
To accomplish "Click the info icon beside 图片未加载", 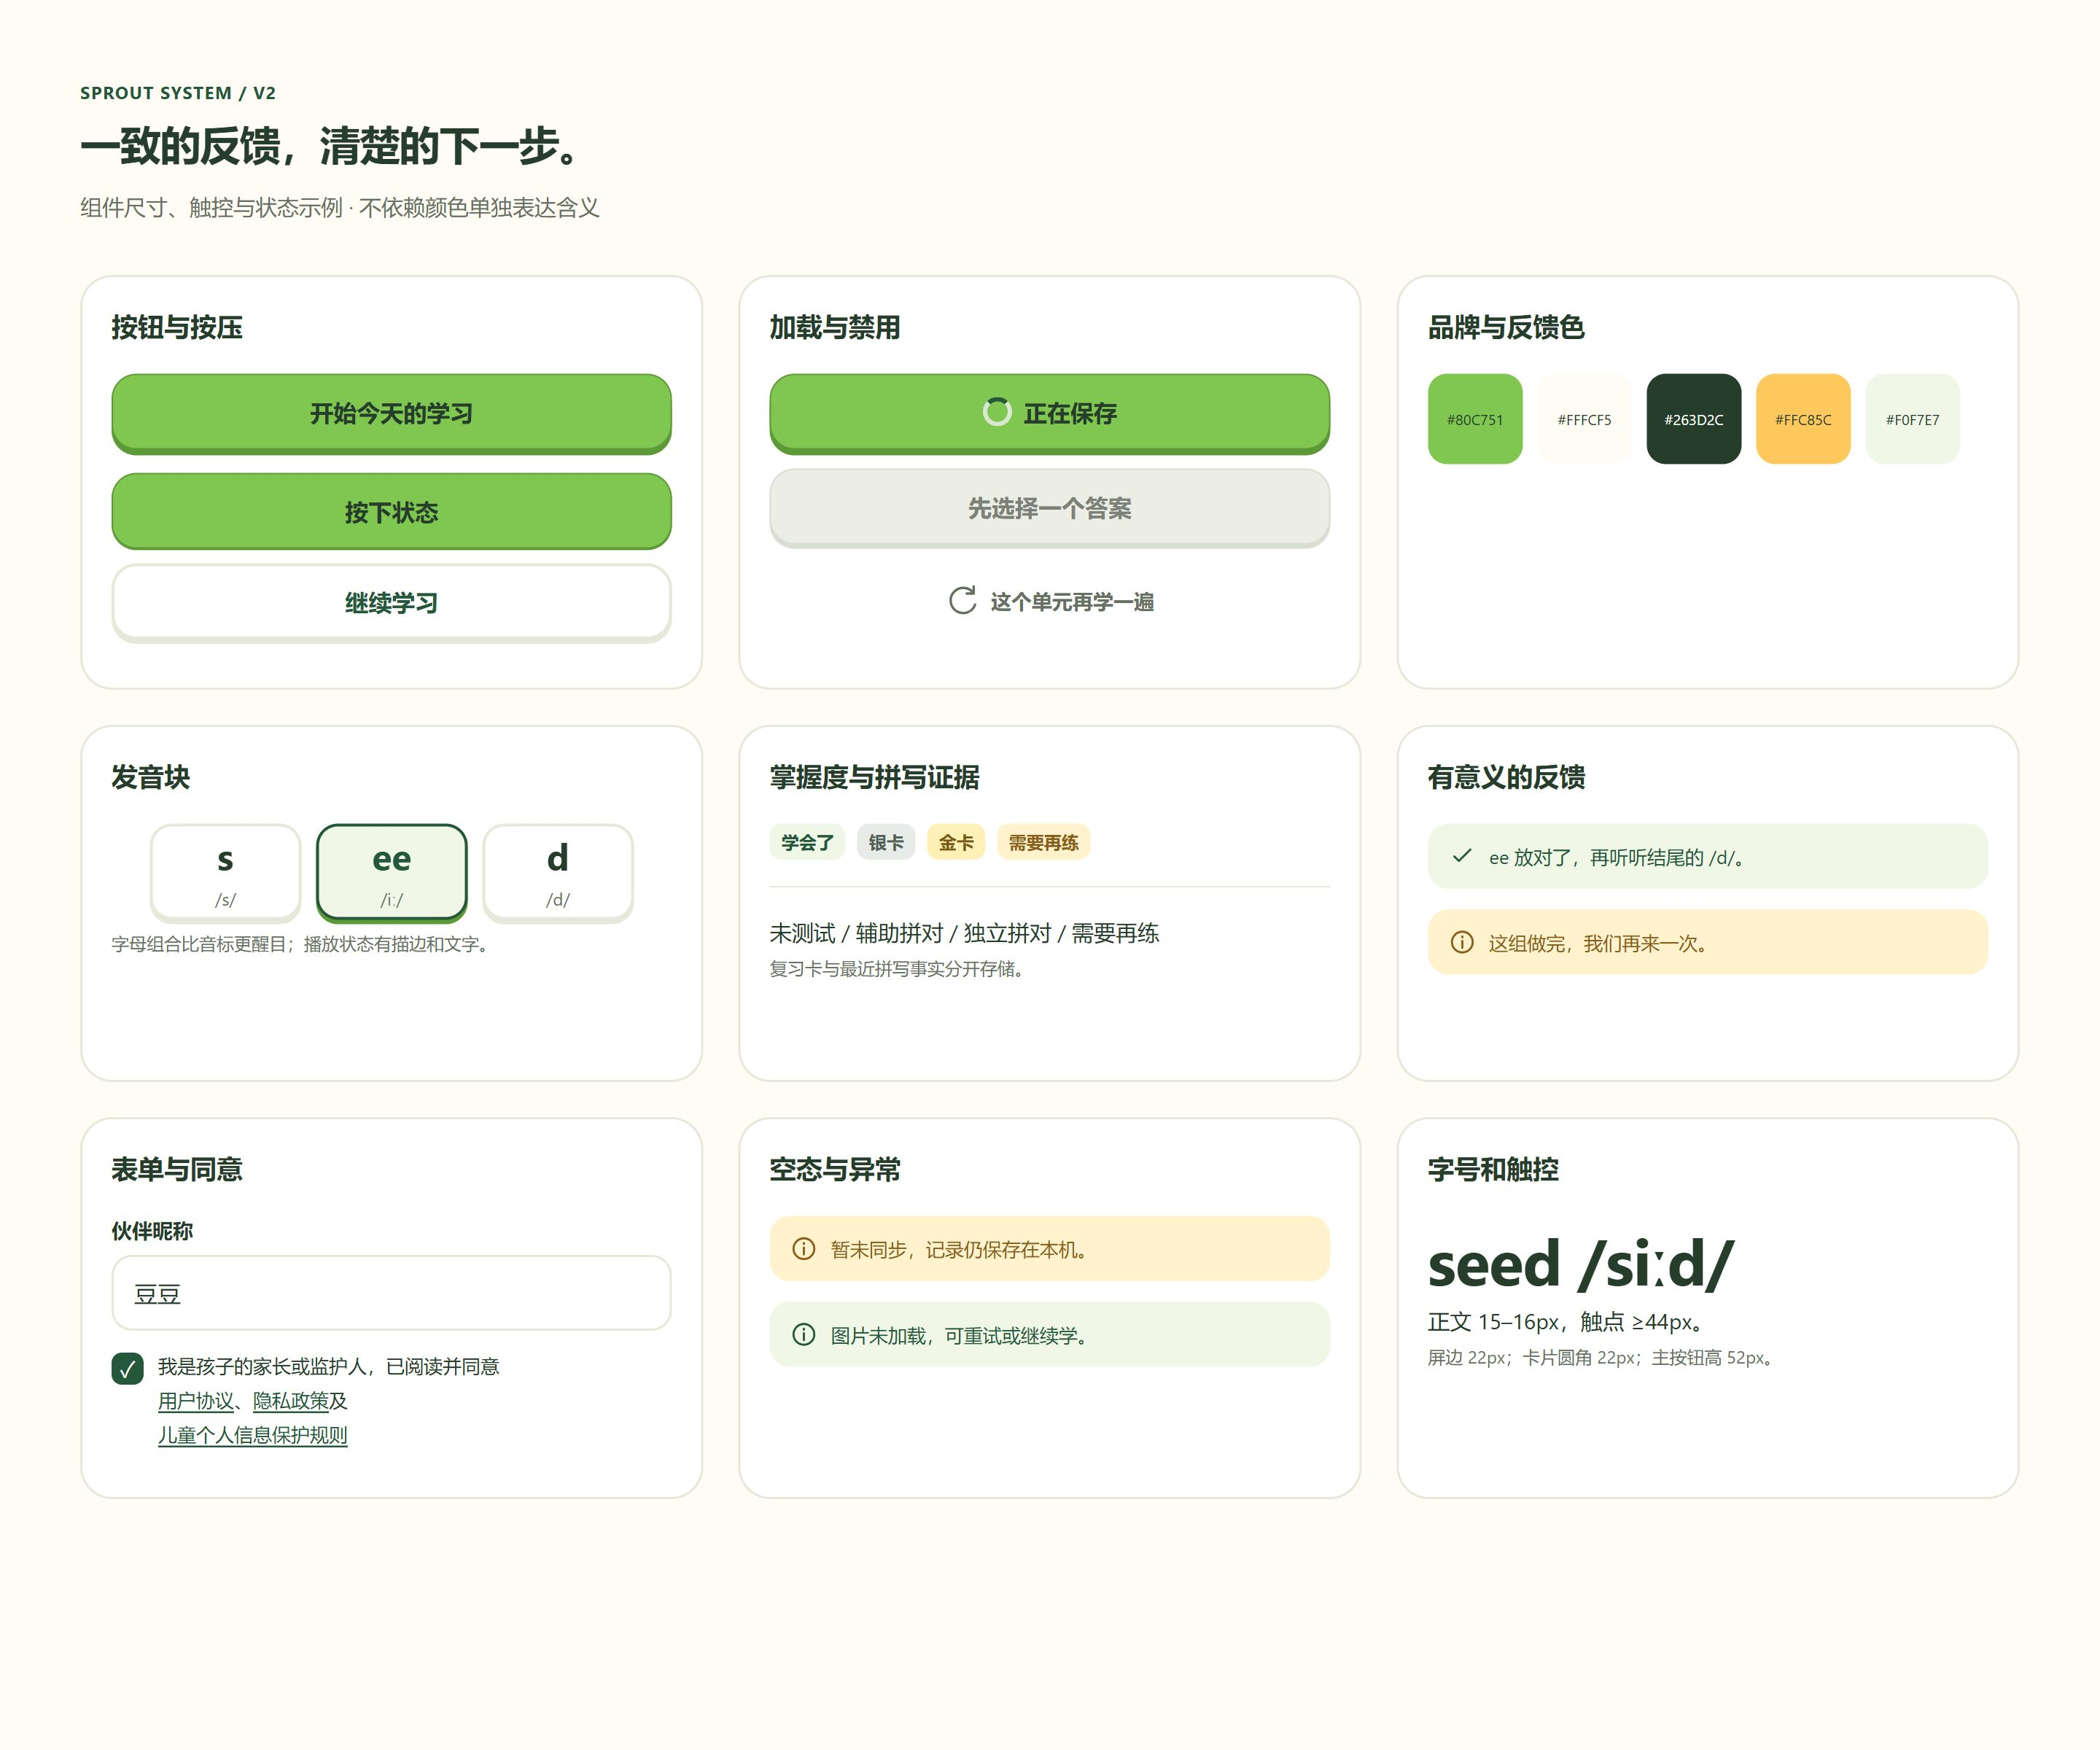I will [804, 1335].
